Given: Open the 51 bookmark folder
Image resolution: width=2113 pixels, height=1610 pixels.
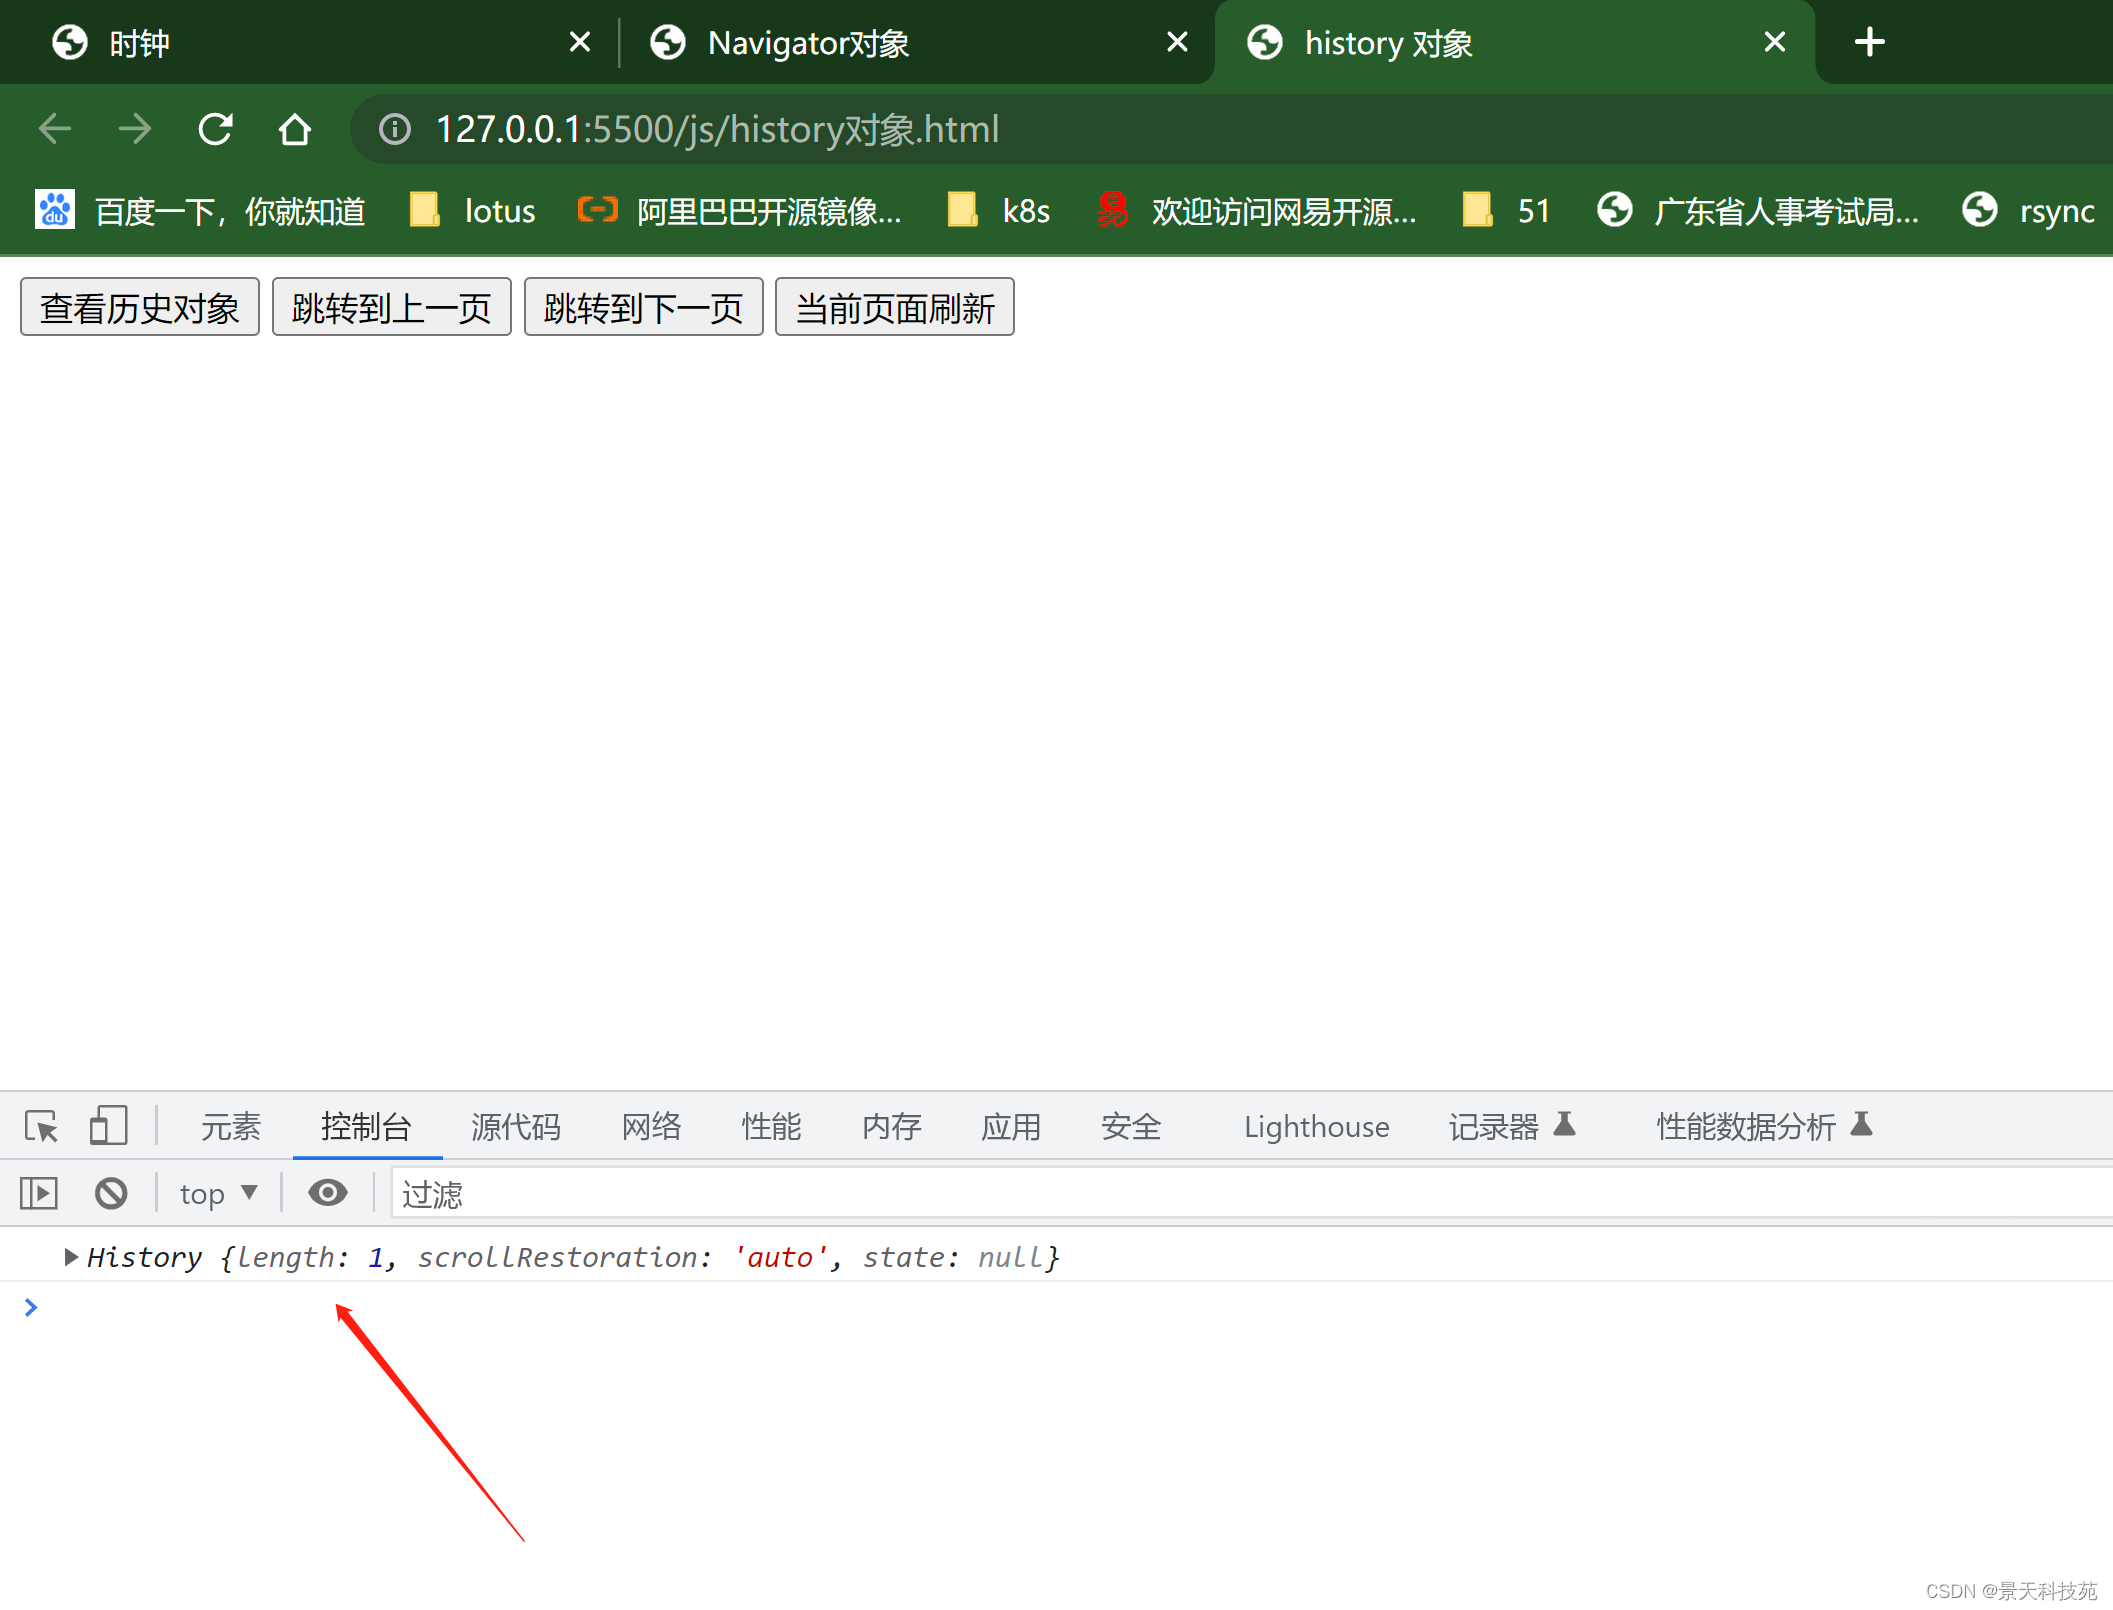Looking at the screenshot, I should point(1506,211).
